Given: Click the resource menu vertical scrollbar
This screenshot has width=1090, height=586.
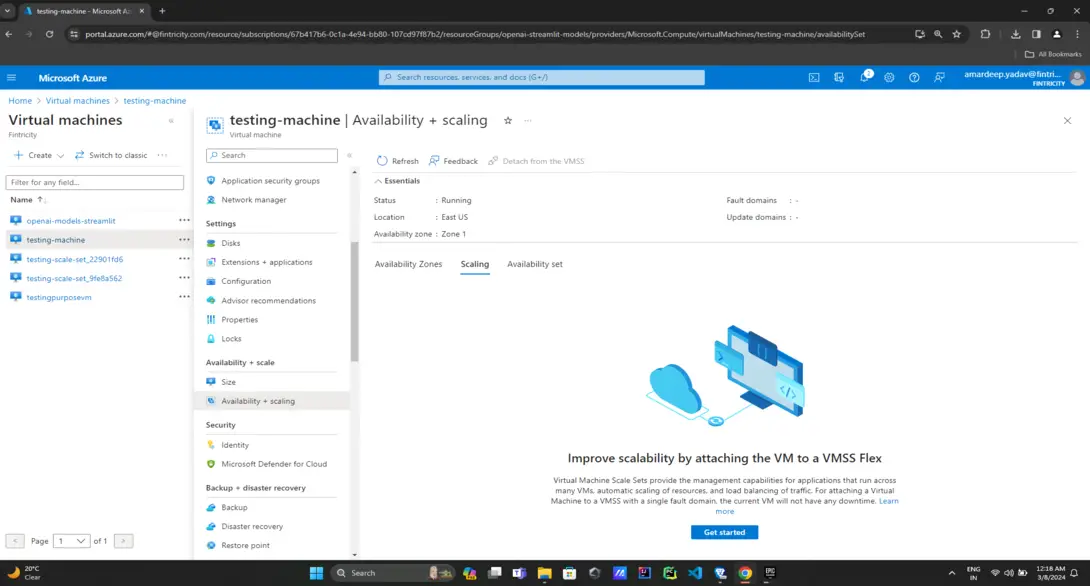Looking at the screenshot, I should click(355, 302).
